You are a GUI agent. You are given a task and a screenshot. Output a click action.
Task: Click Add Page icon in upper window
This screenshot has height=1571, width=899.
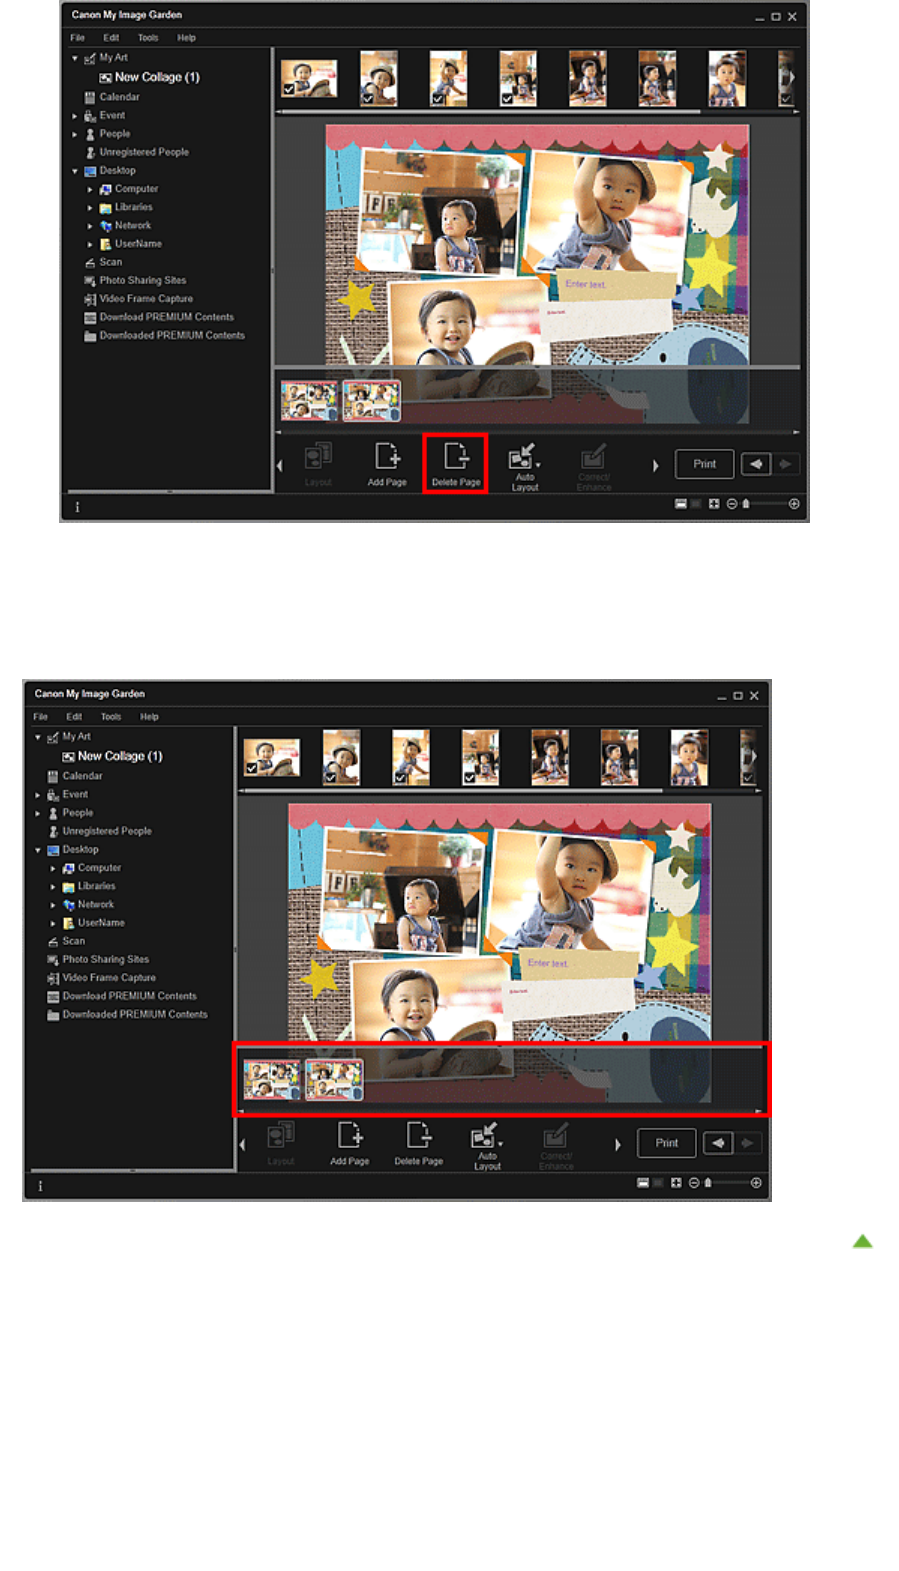pos(387,456)
